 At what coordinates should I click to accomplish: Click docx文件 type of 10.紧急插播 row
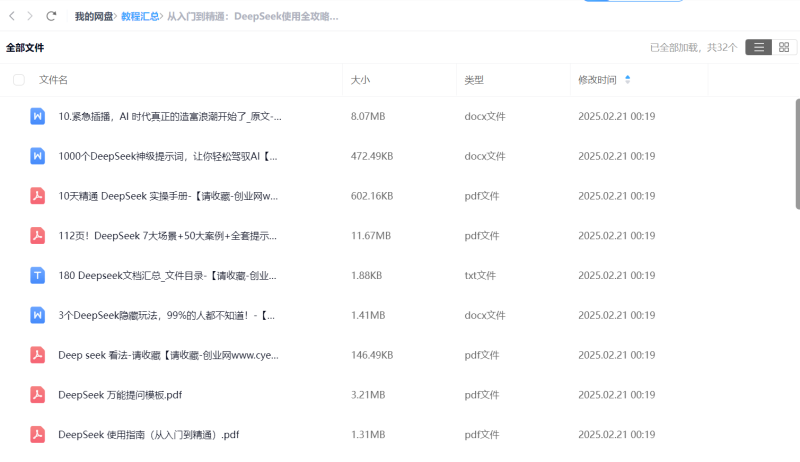[x=485, y=116]
